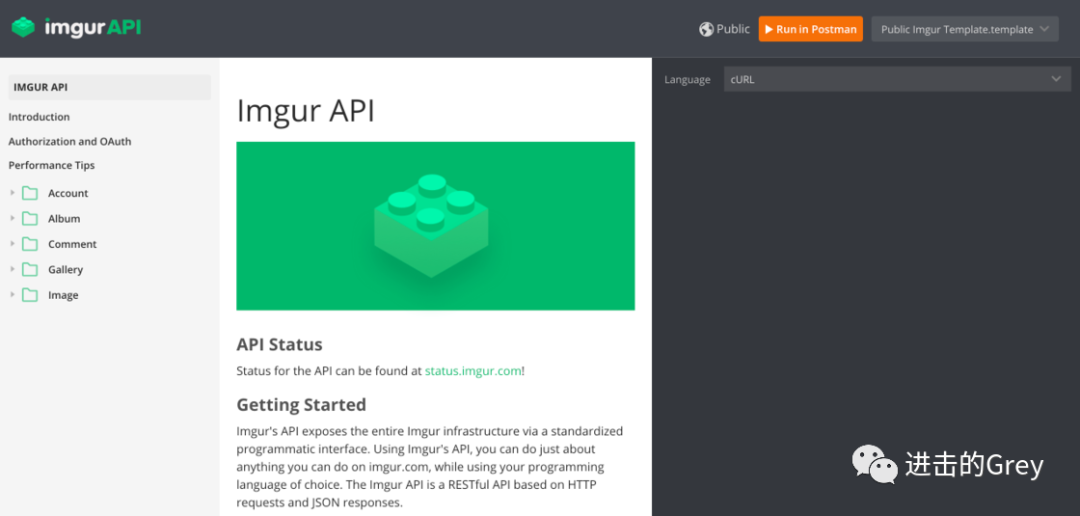Expand the Gallery tree arrow
Image resolution: width=1080 pixels, height=516 pixels.
[x=12, y=269]
